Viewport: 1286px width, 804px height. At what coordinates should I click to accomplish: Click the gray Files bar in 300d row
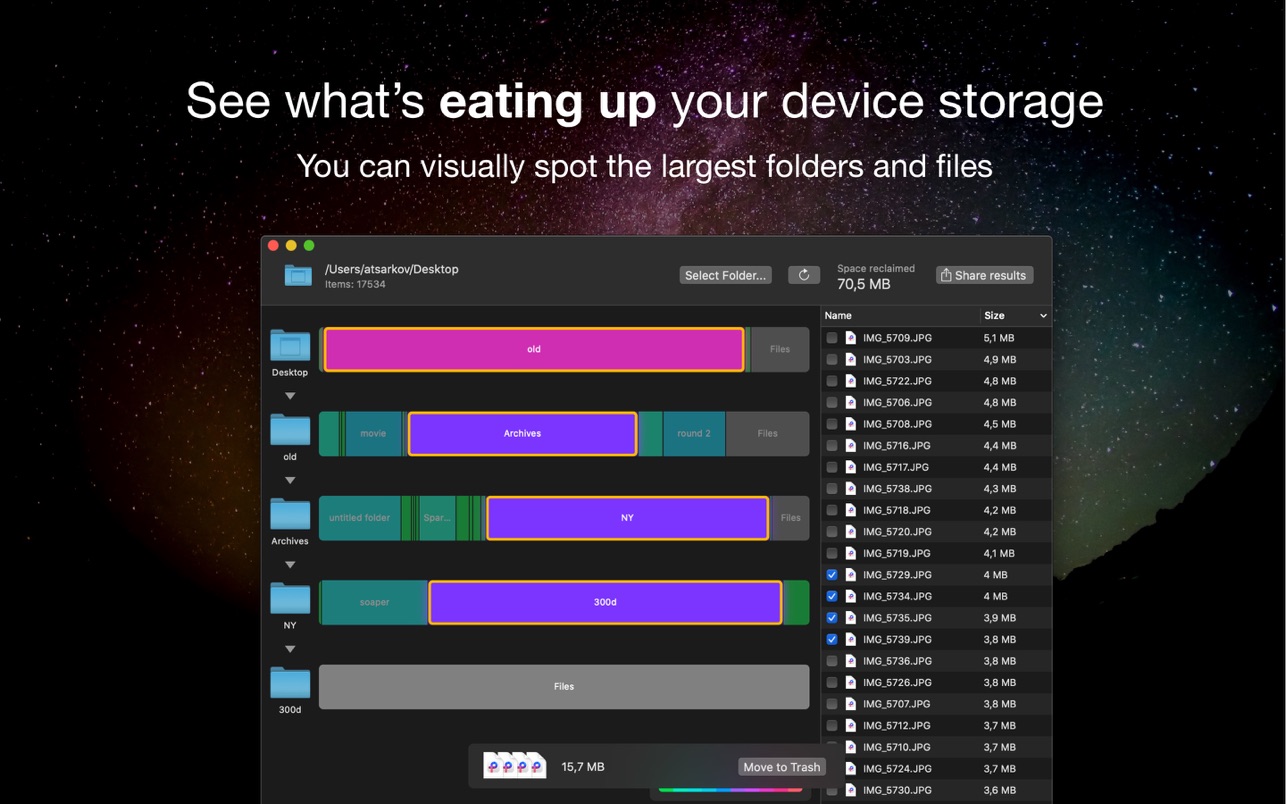(564, 687)
